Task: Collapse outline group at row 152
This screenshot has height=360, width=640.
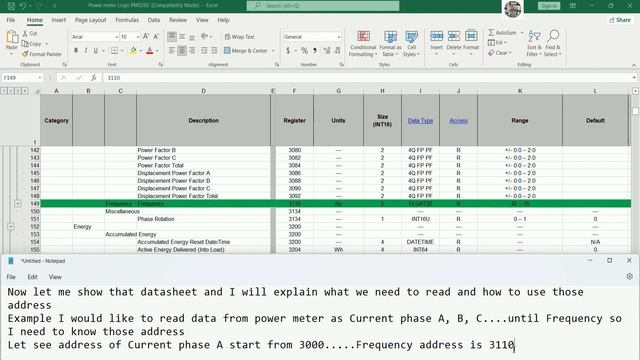Action: click(11, 227)
